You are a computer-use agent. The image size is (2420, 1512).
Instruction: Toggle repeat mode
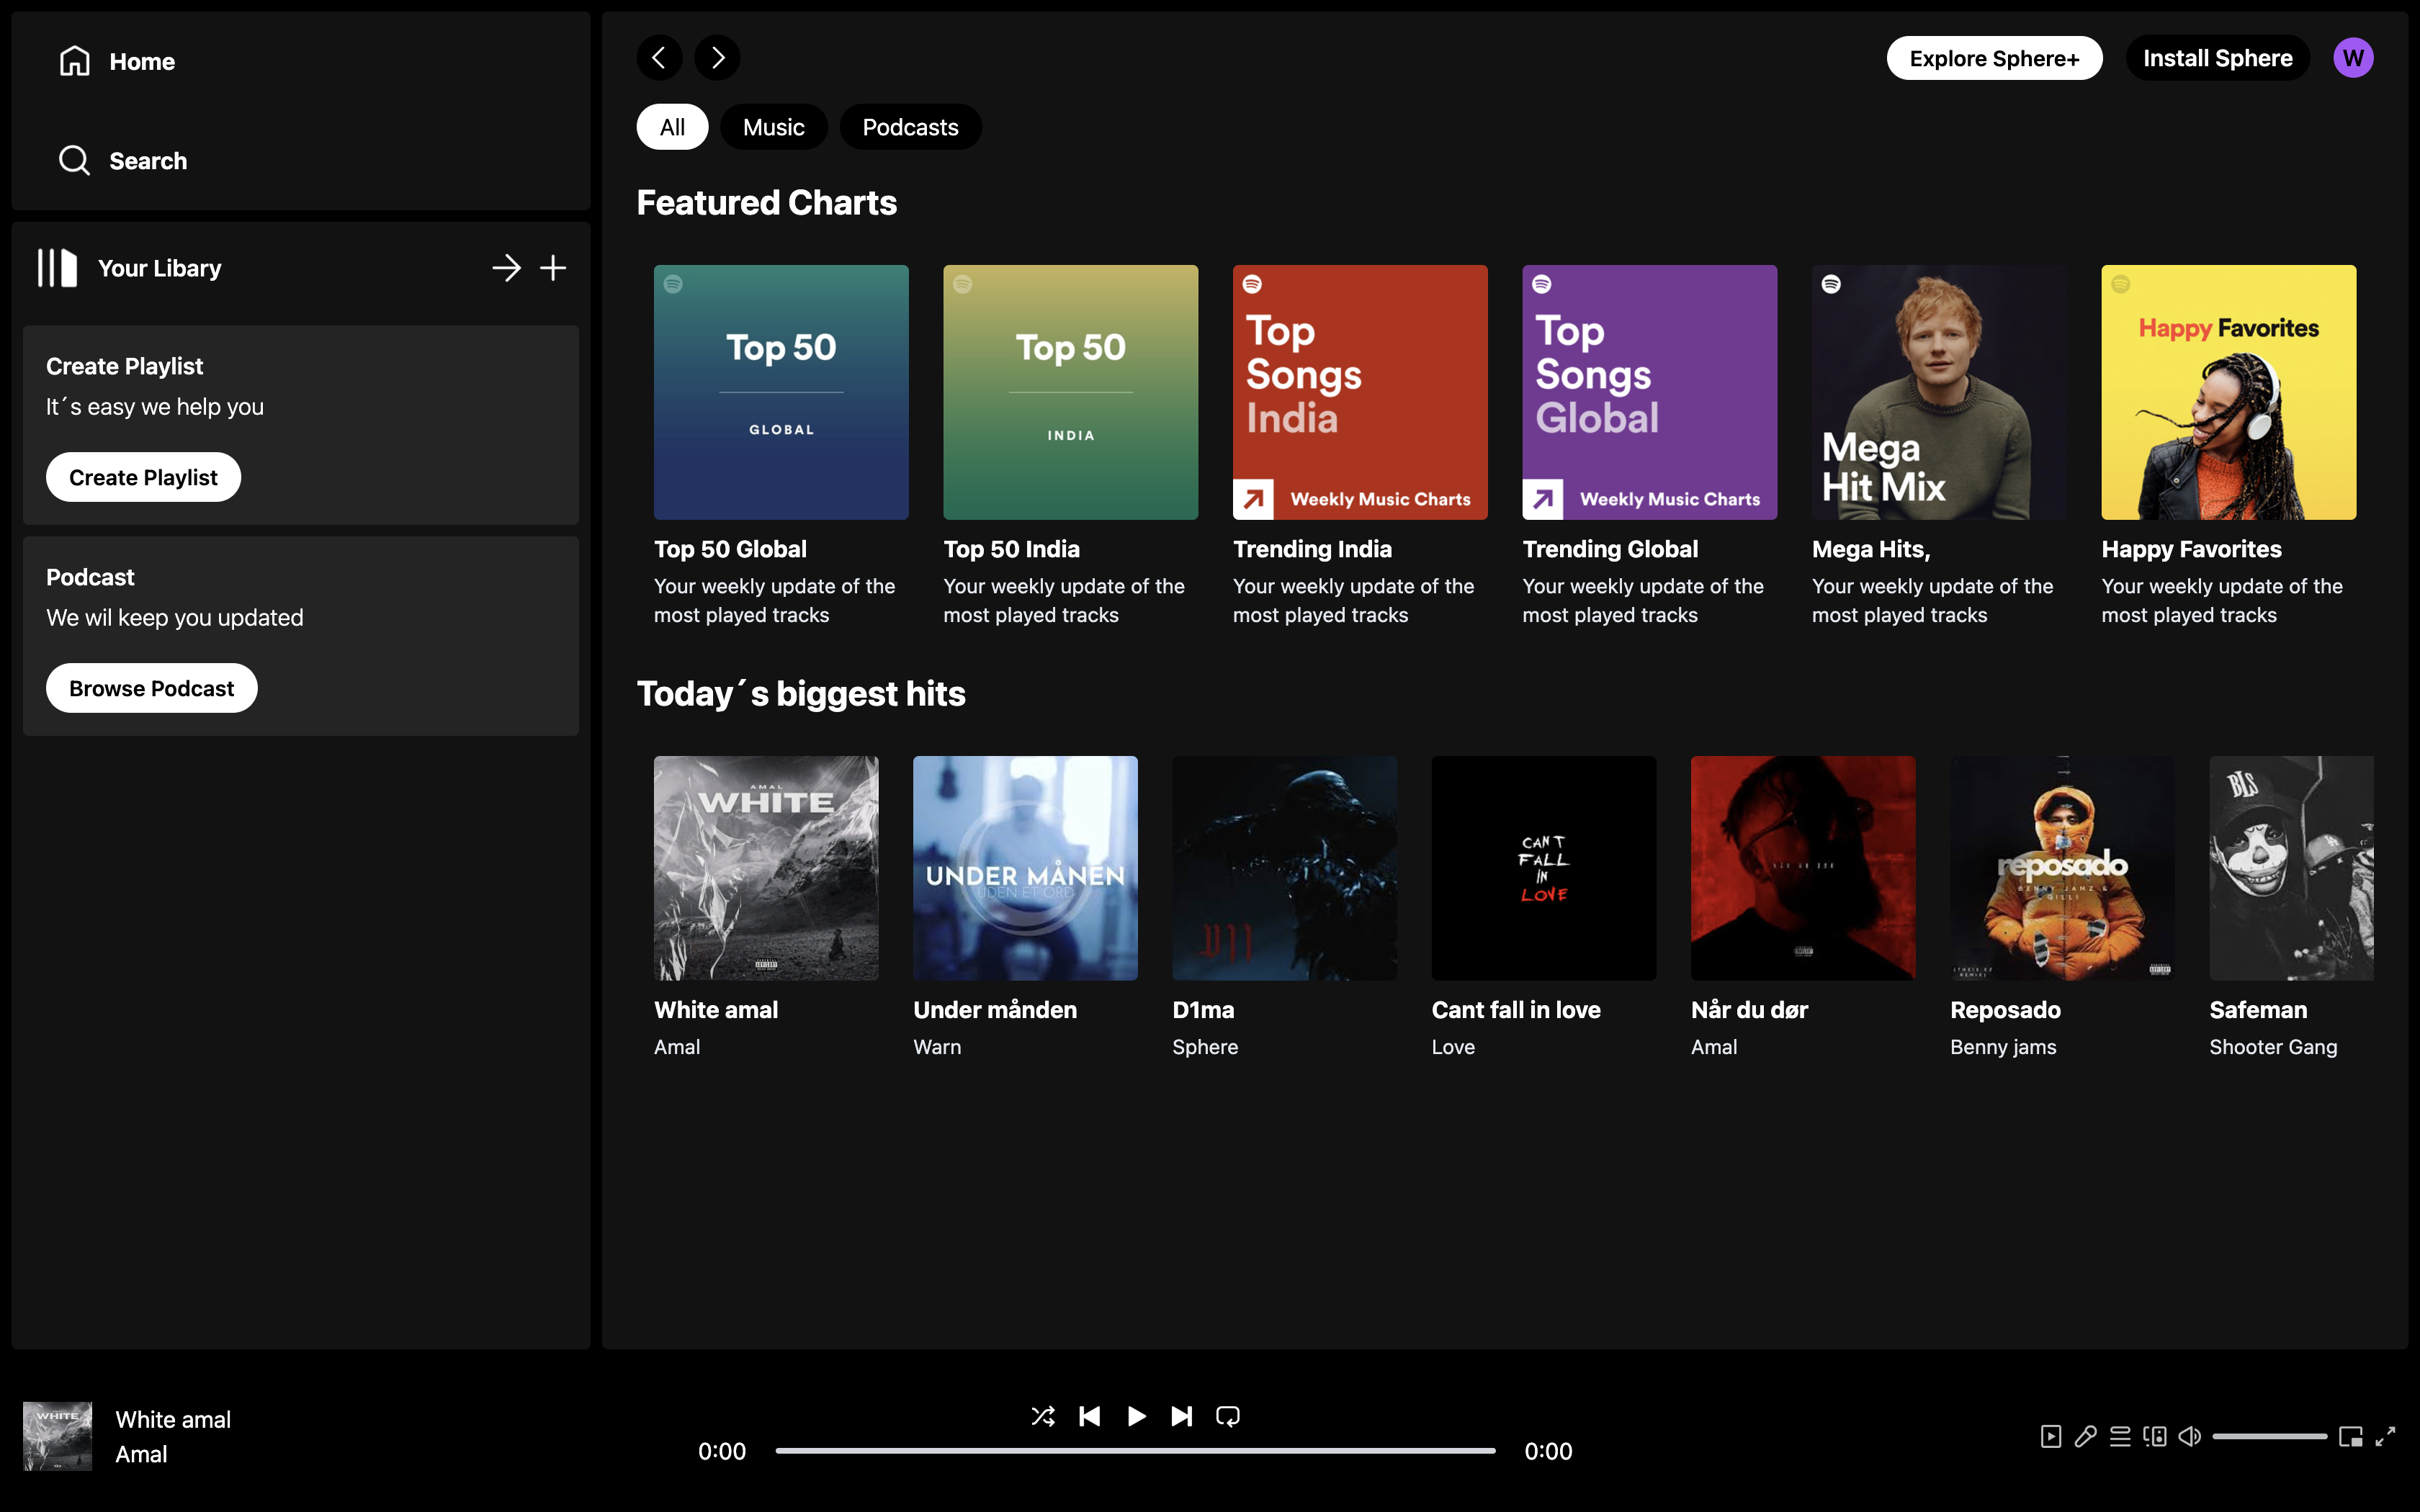point(1228,1416)
